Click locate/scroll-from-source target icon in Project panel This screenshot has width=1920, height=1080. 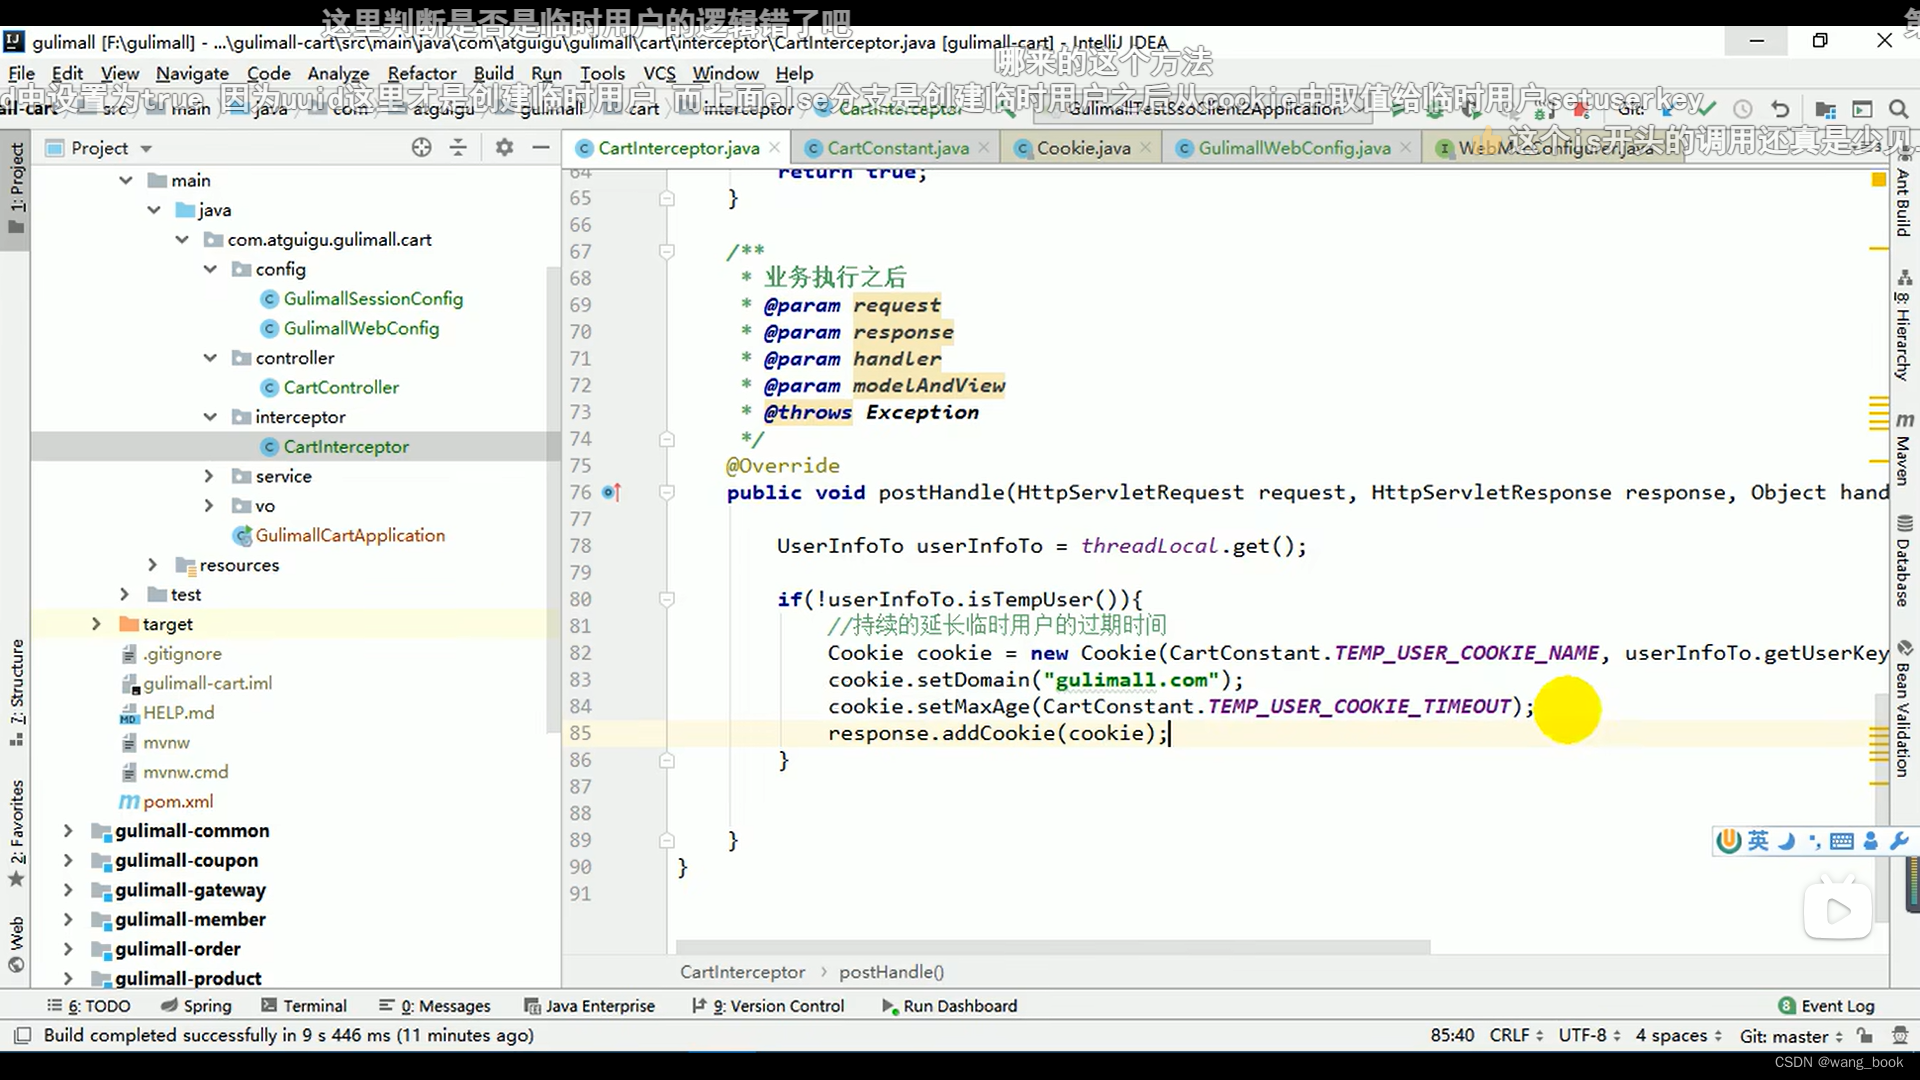422,147
